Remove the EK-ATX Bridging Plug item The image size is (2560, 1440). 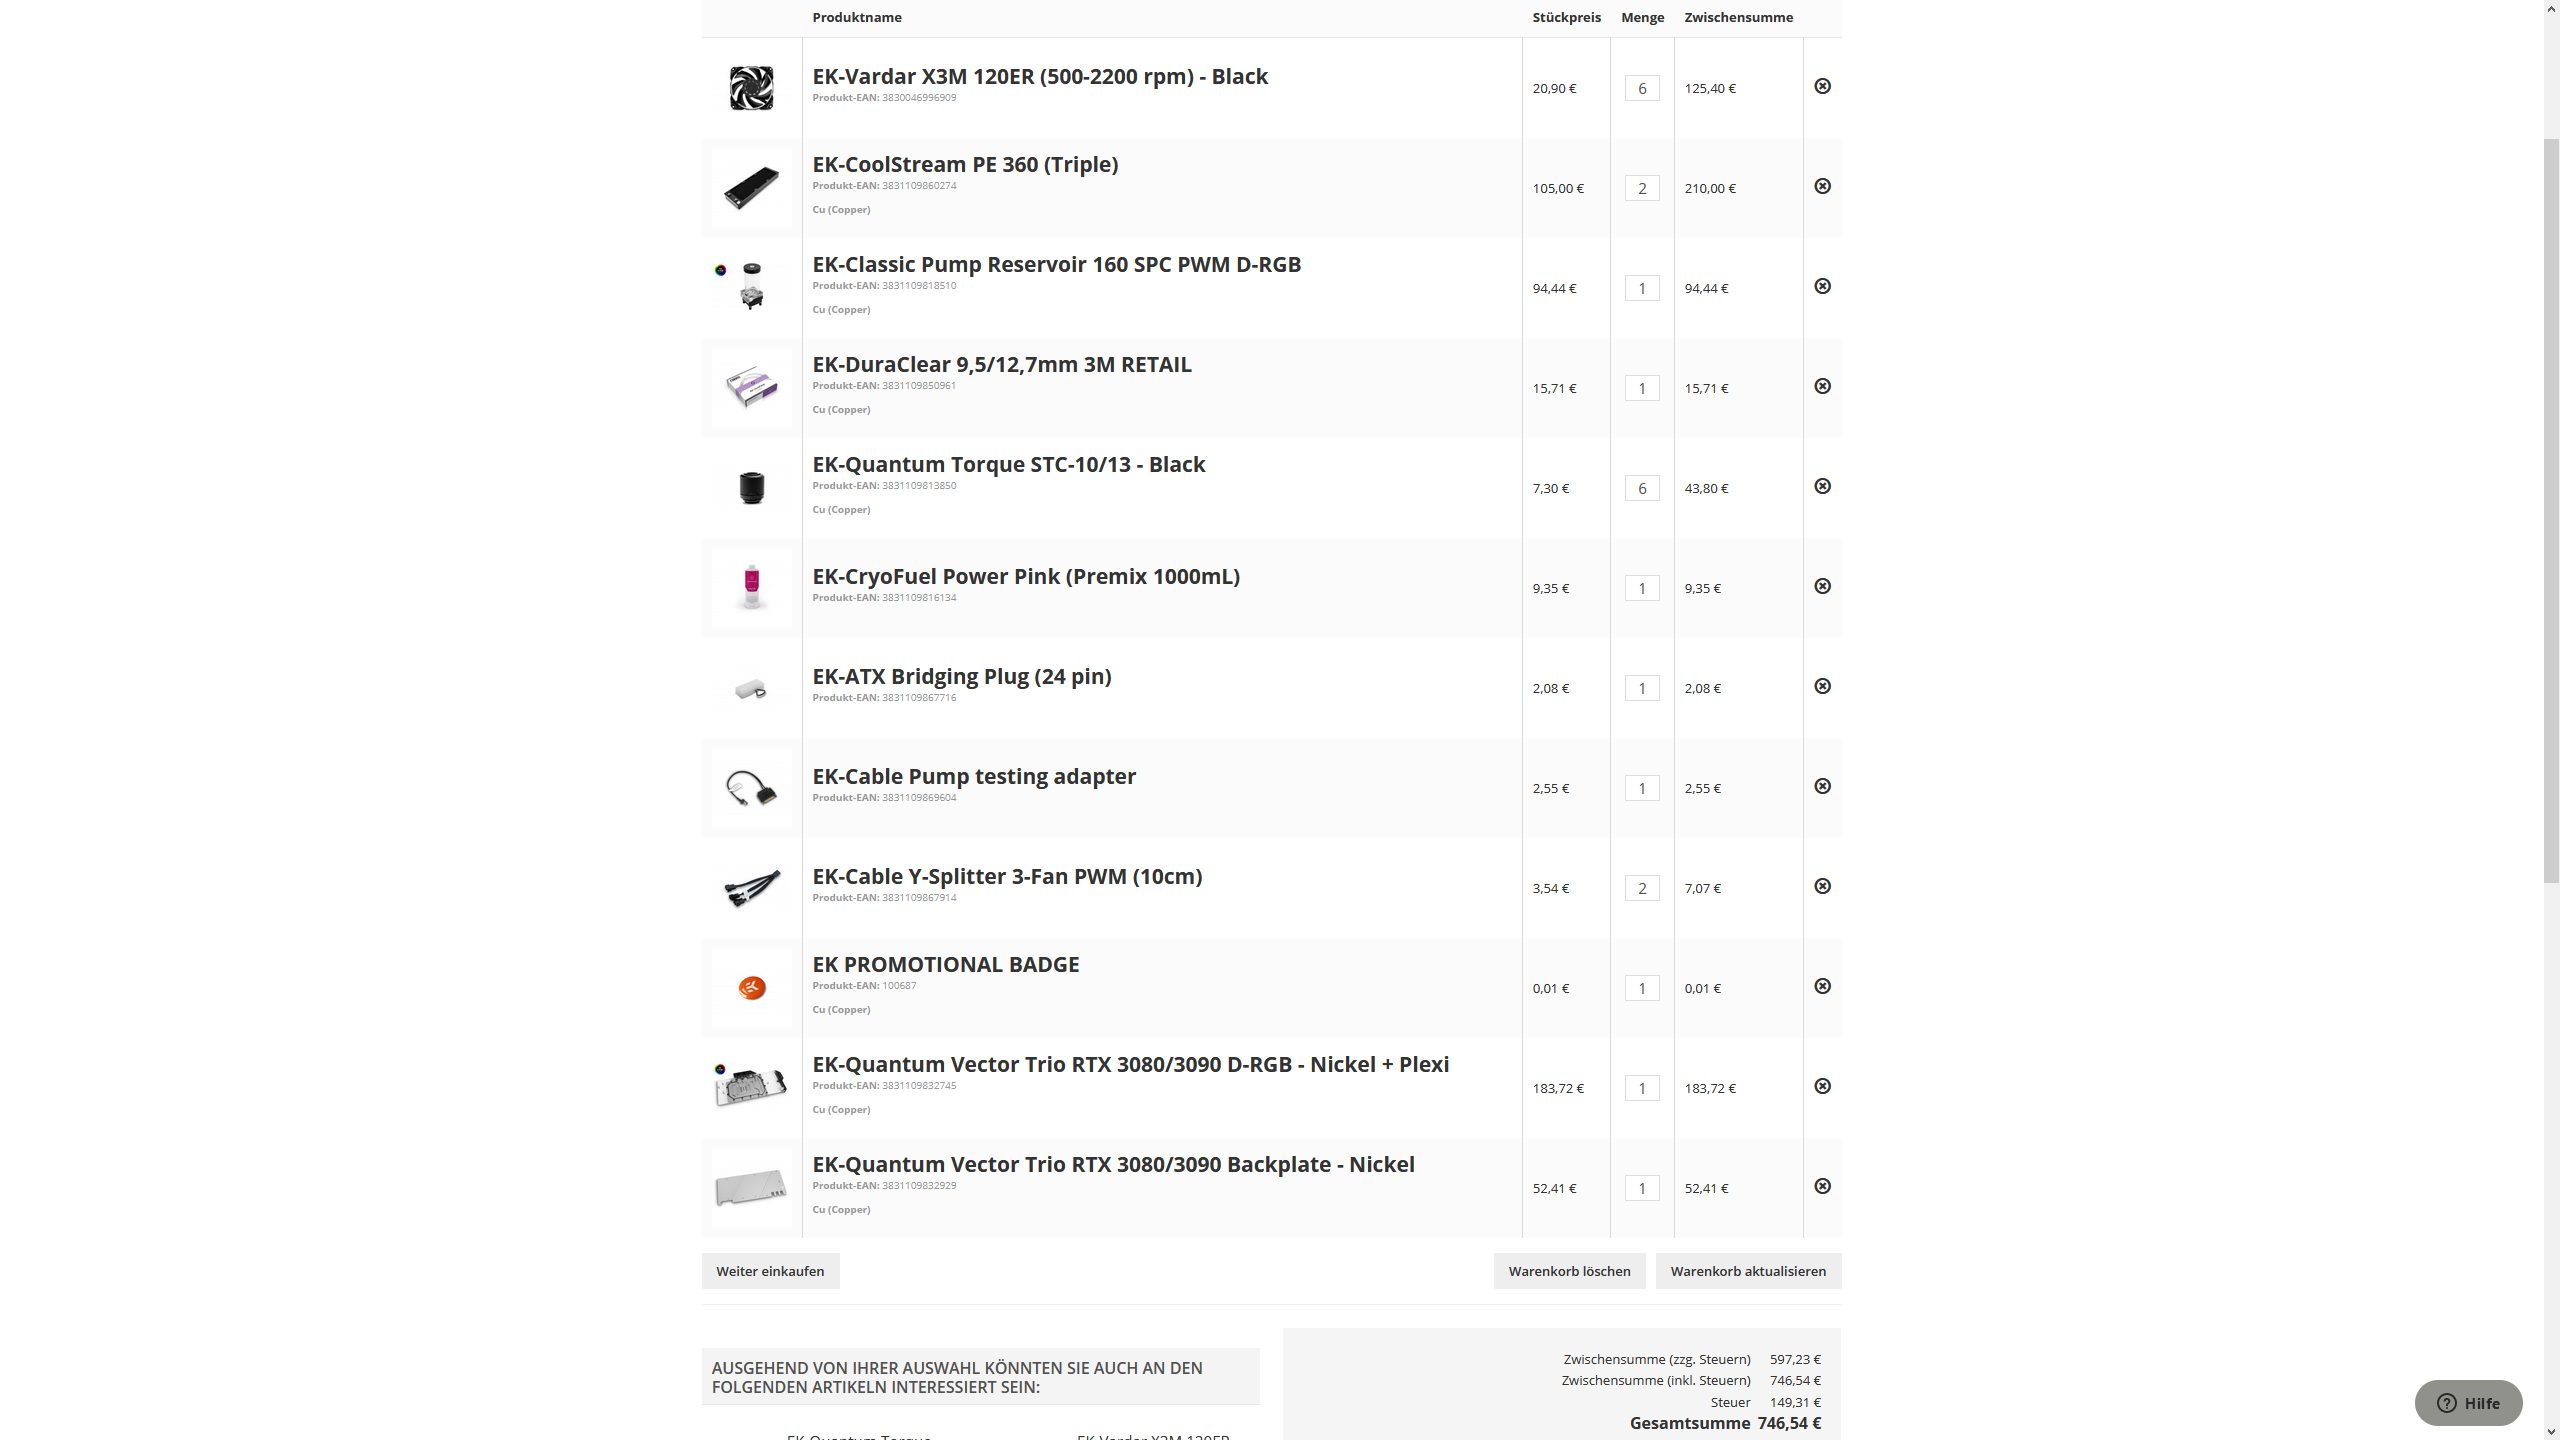click(x=1822, y=686)
